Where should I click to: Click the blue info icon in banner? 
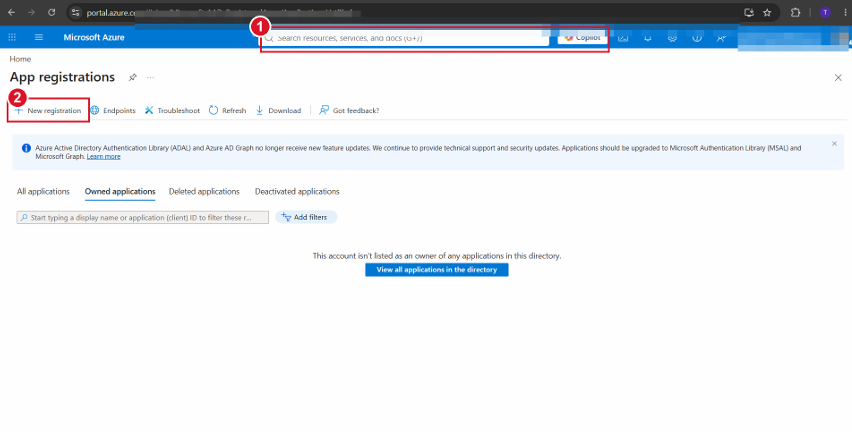26,148
